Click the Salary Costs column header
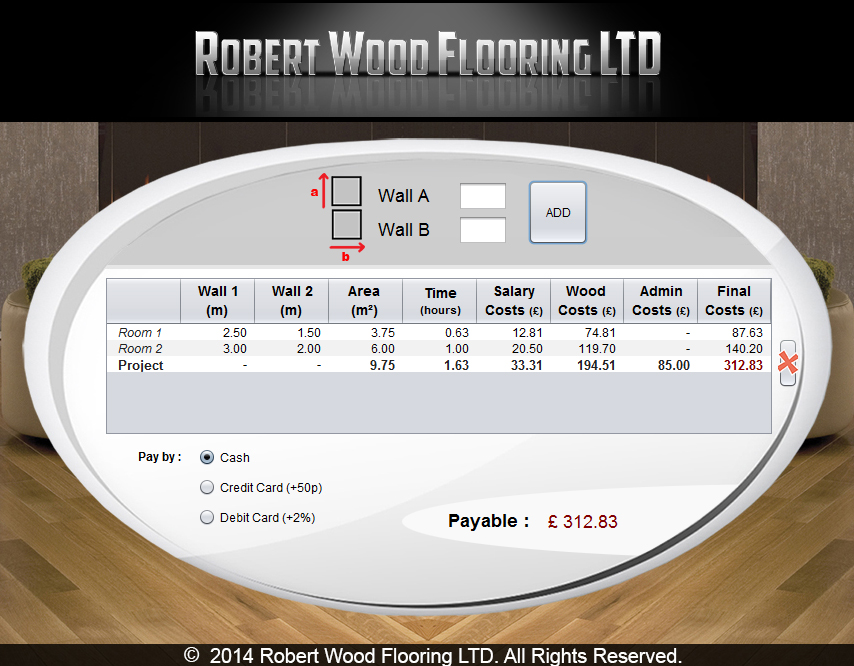 [514, 300]
